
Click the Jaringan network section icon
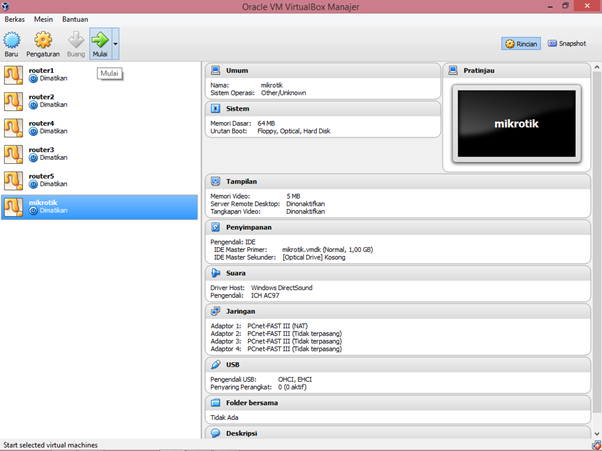tap(216, 311)
